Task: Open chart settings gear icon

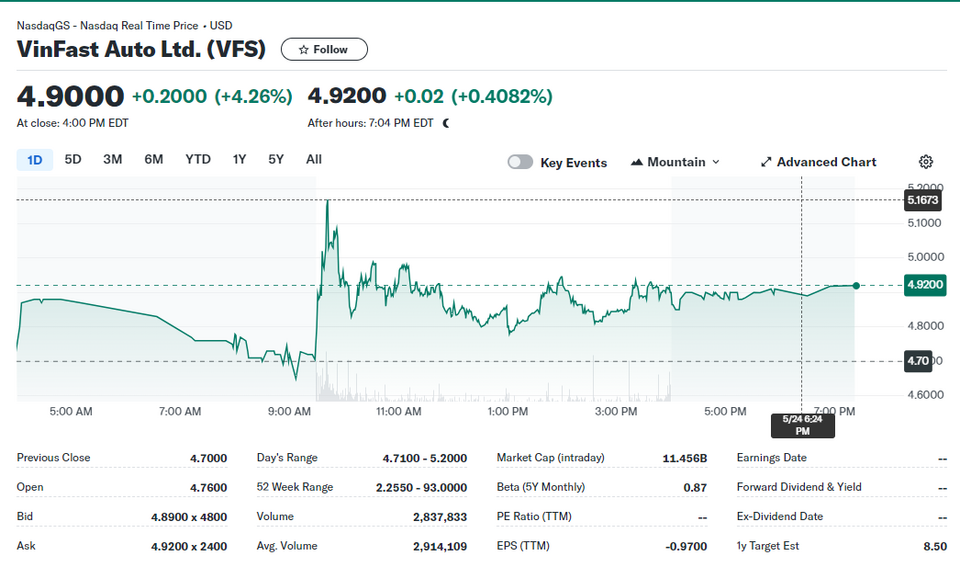Action: point(926,162)
